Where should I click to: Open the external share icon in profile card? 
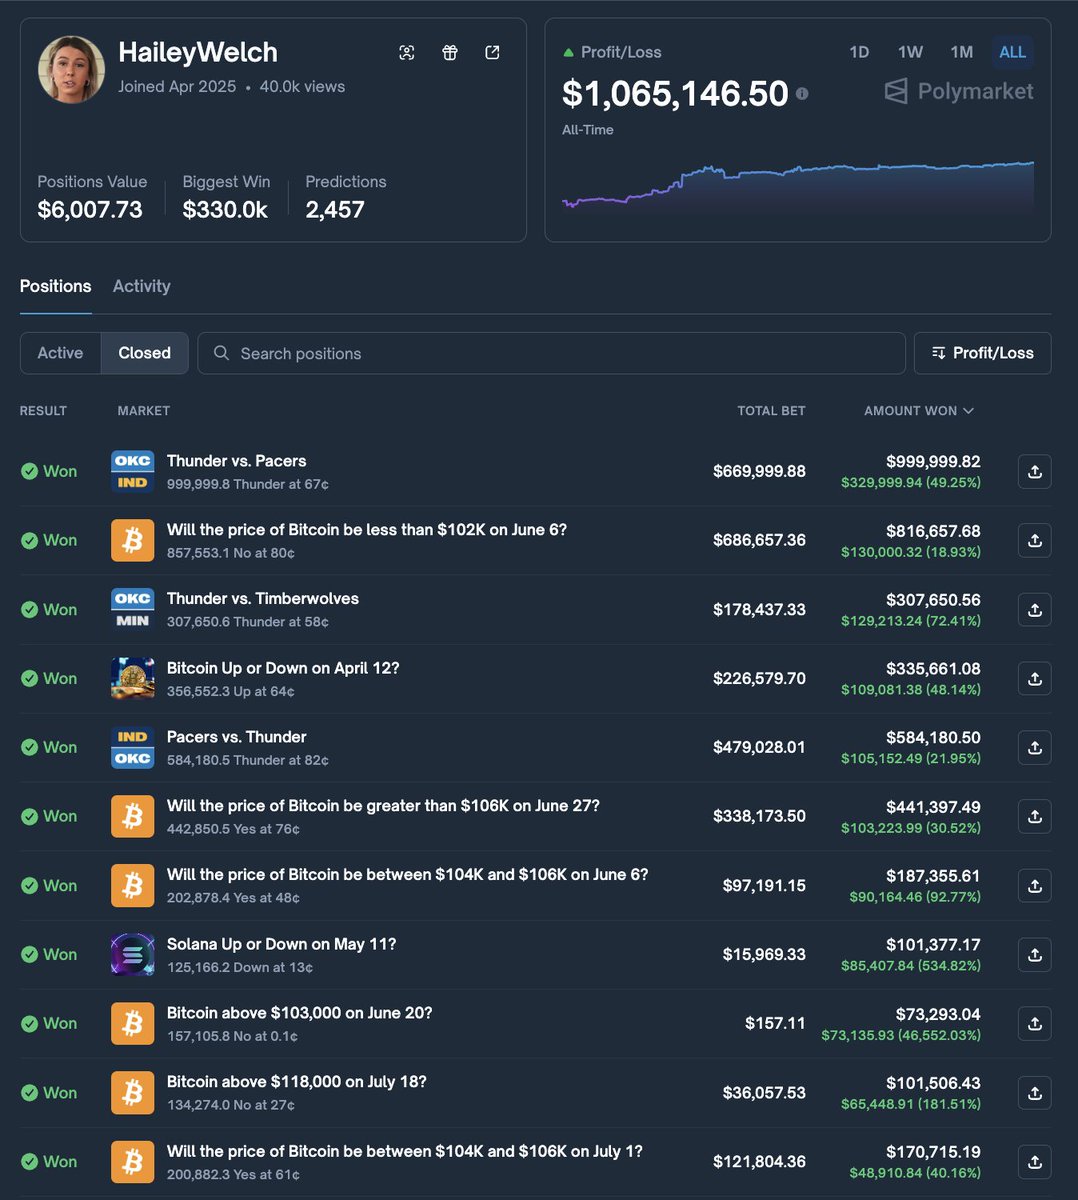[492, 53]
